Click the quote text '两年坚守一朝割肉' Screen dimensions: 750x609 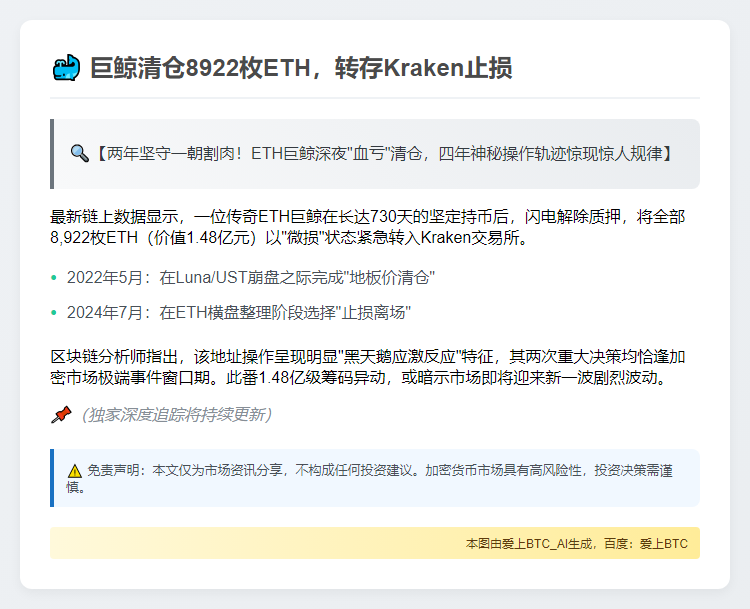170,154
